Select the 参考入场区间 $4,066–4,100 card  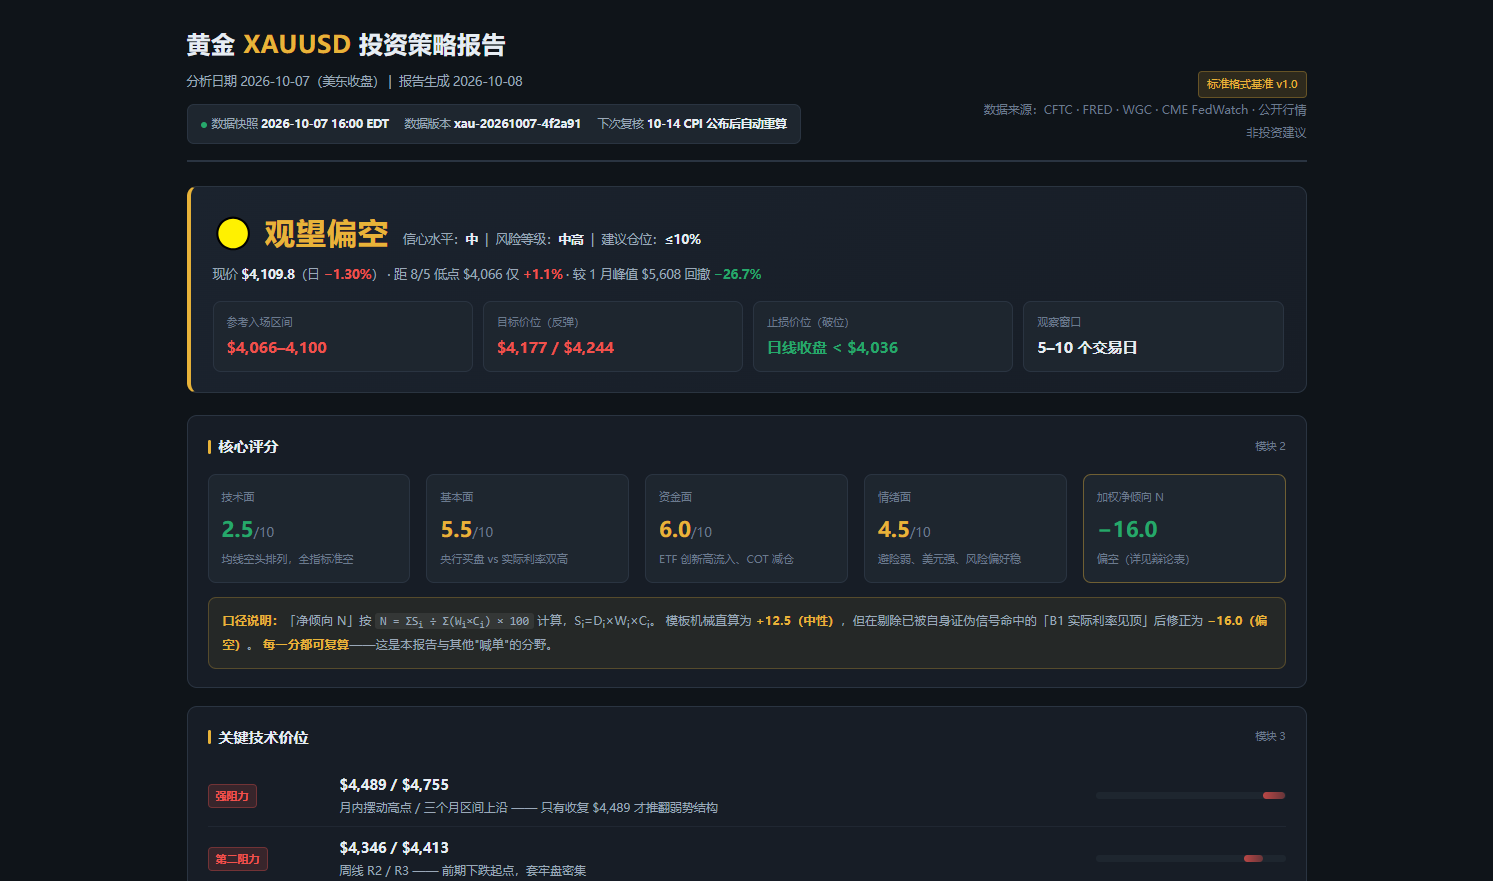click(x=343, y=336)
